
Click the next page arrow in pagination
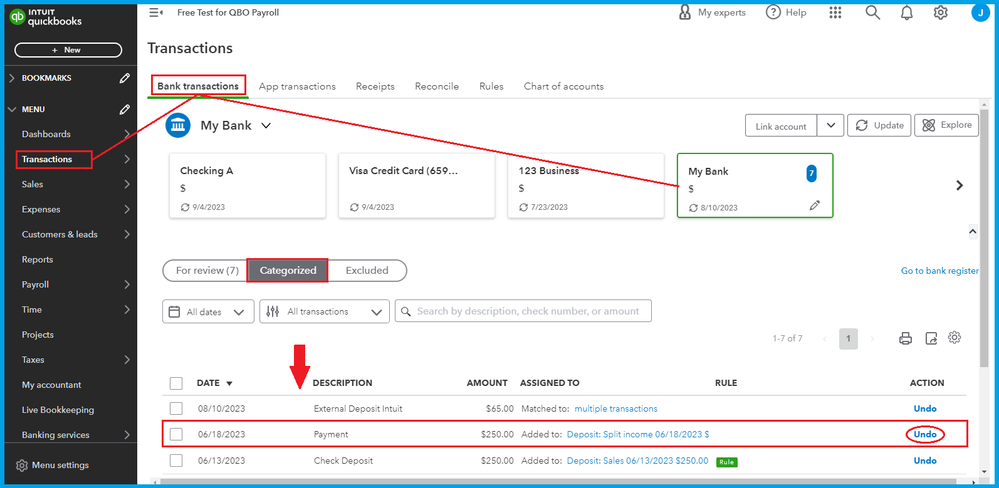(872, 339)
